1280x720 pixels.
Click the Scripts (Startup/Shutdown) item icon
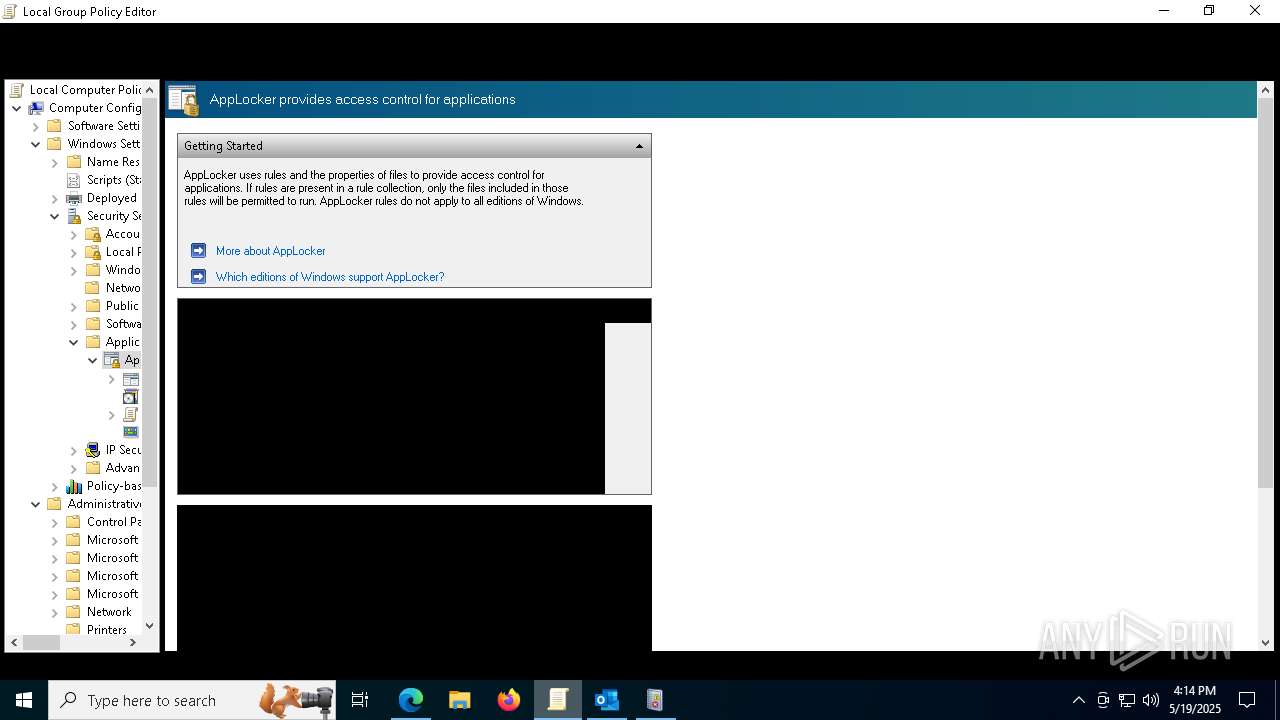(73, 180)
